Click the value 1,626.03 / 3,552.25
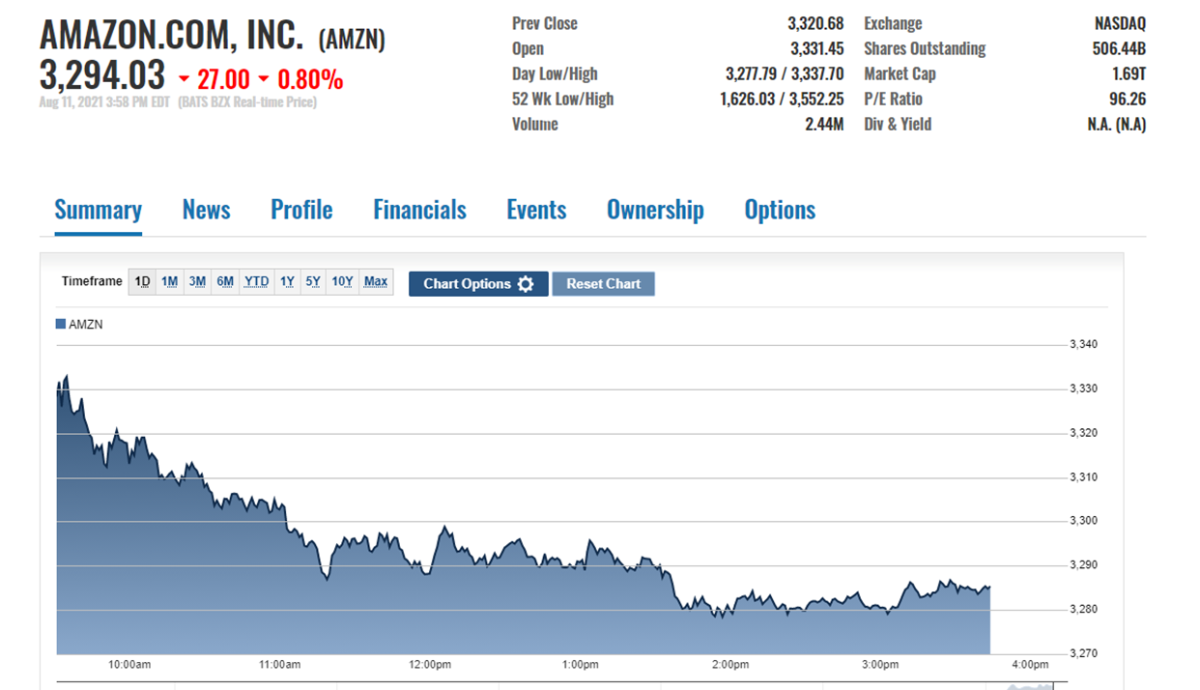Viewport: 1200px width, 690px height. (x=782, y=99)
